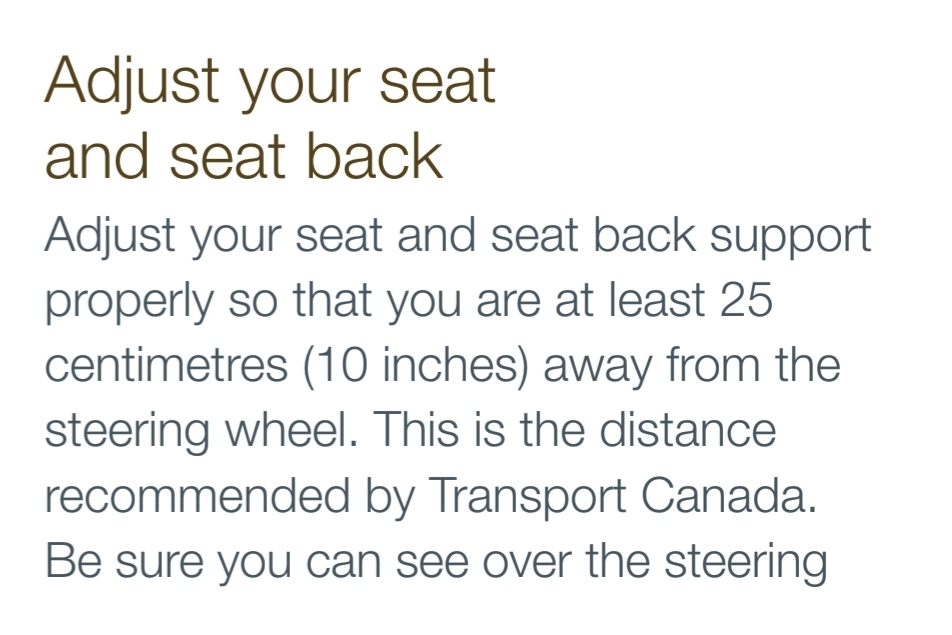Click the word "properly"
Viewport: 952px width, 635px height.
pyautogui.click(x=130, y=302)
